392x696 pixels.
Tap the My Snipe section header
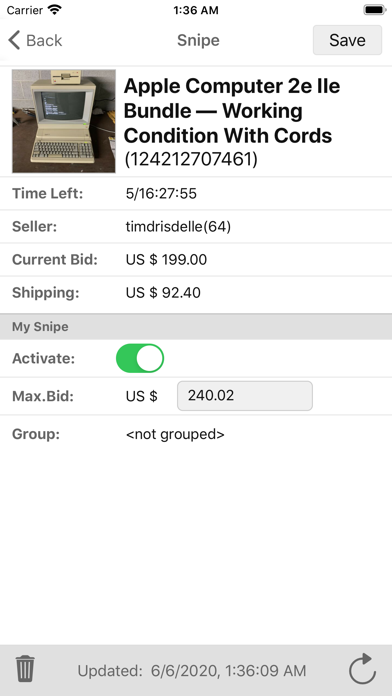click(x=196, y=327)
